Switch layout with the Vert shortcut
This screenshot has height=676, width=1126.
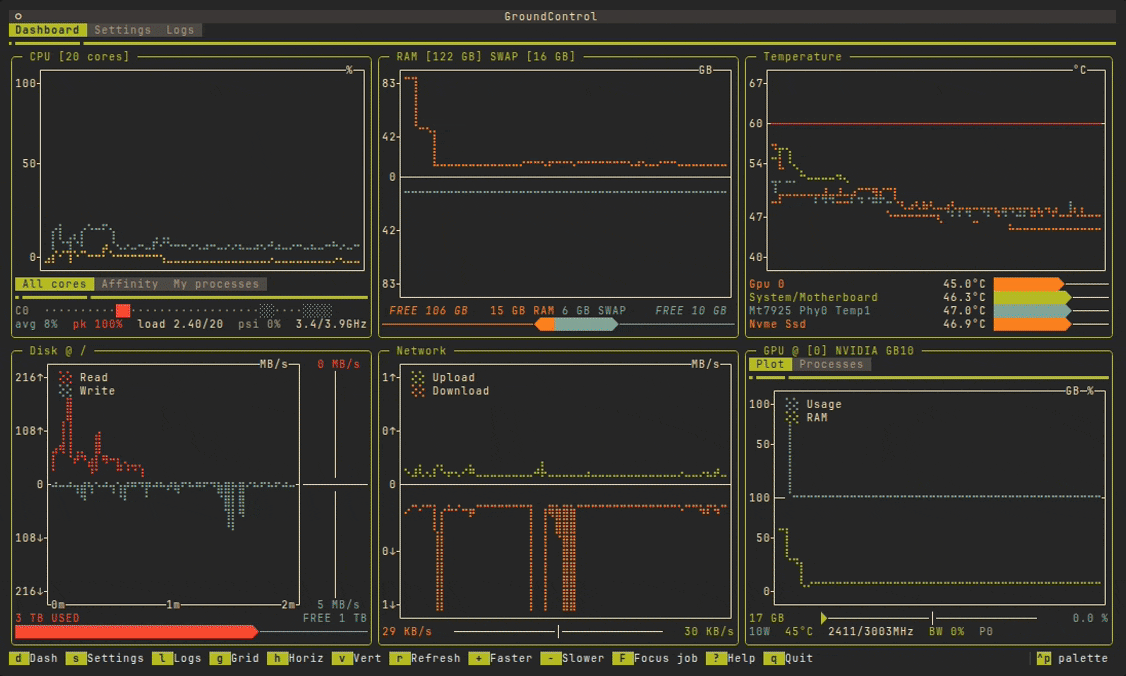coord(356,658)
